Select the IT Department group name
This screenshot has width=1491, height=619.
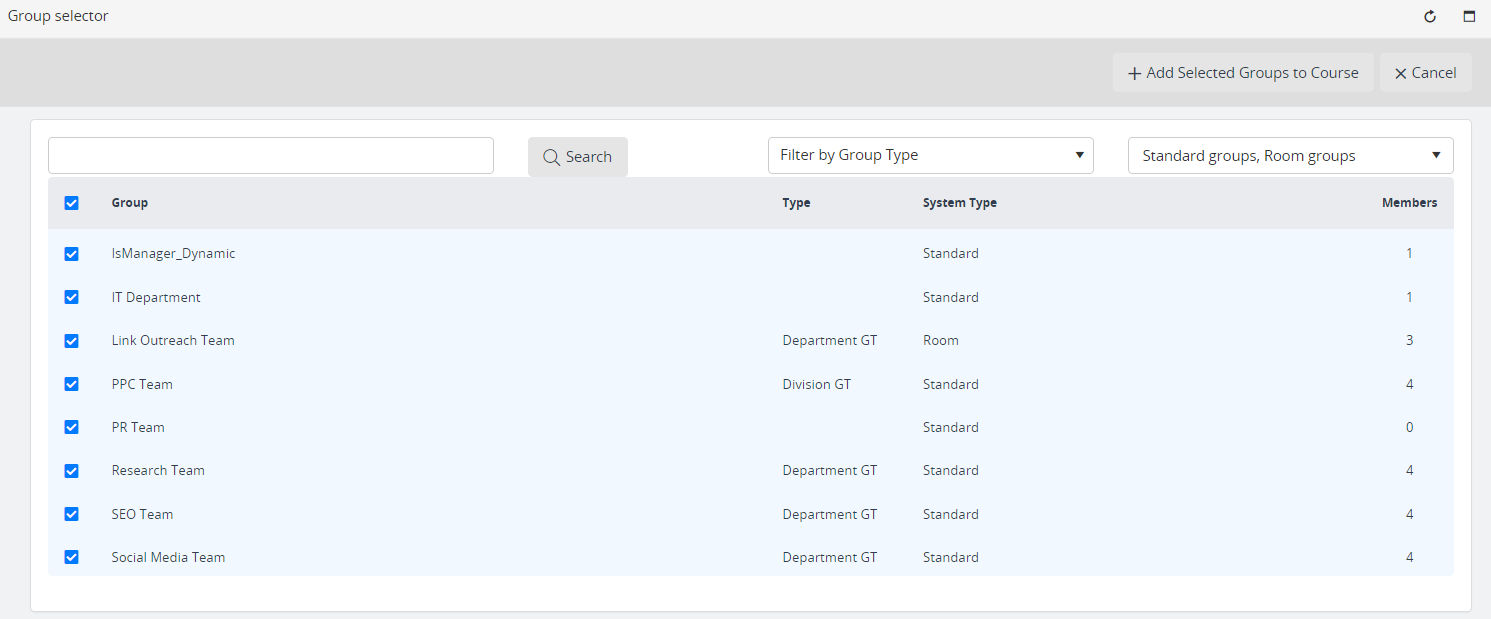click(x=156, y=297)
